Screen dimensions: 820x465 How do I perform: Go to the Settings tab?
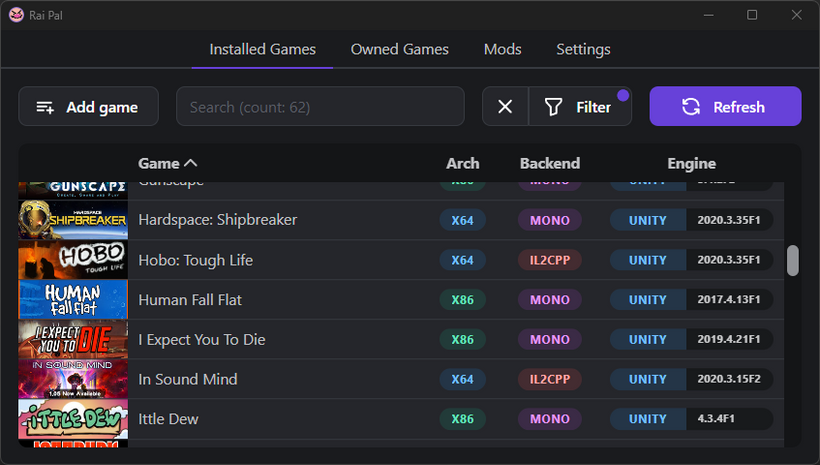pyautogui.click(x=583, y=49)
